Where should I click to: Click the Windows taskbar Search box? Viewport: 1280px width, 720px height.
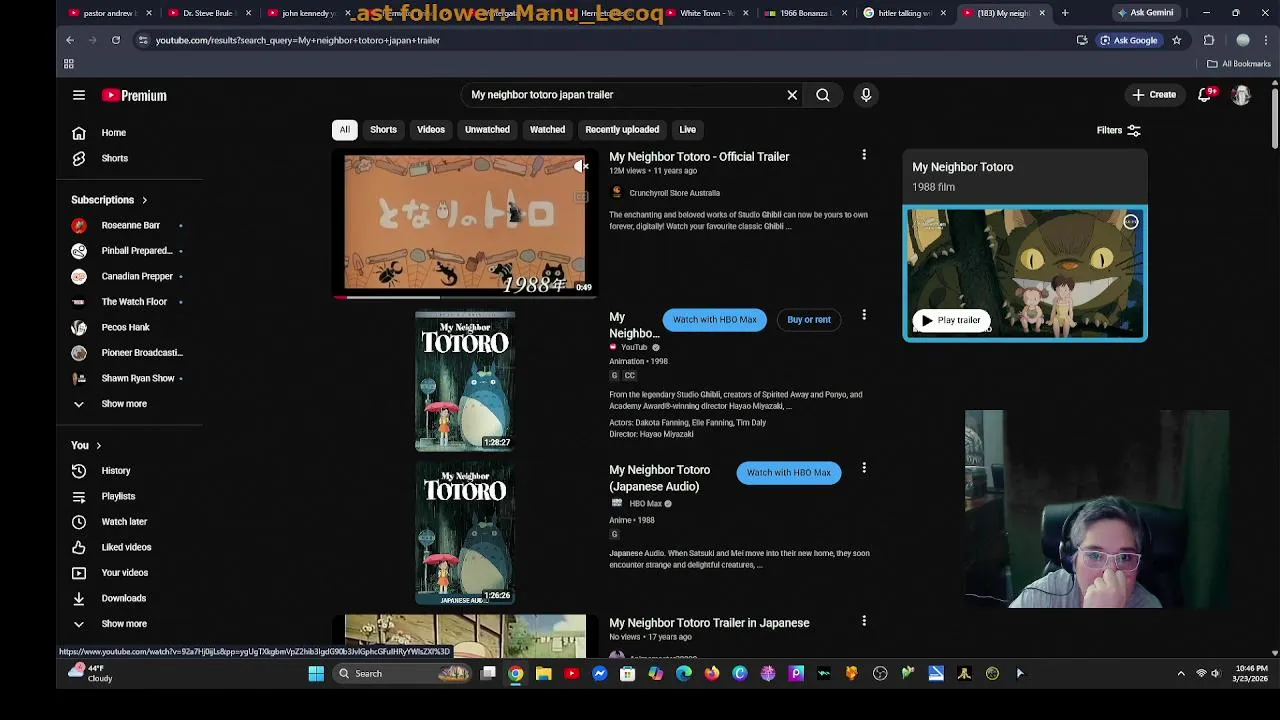pos(402,673)
